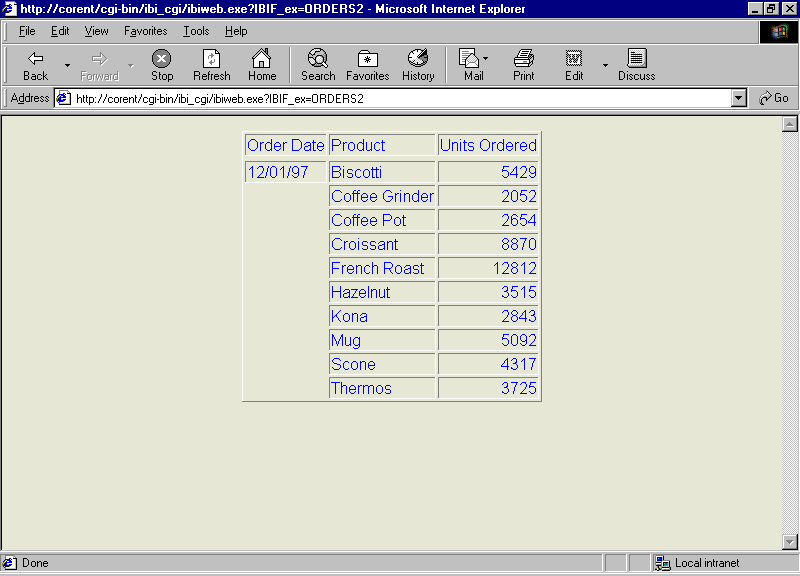
Task: Click the Go button beside address bar
Action: point(774,98)
